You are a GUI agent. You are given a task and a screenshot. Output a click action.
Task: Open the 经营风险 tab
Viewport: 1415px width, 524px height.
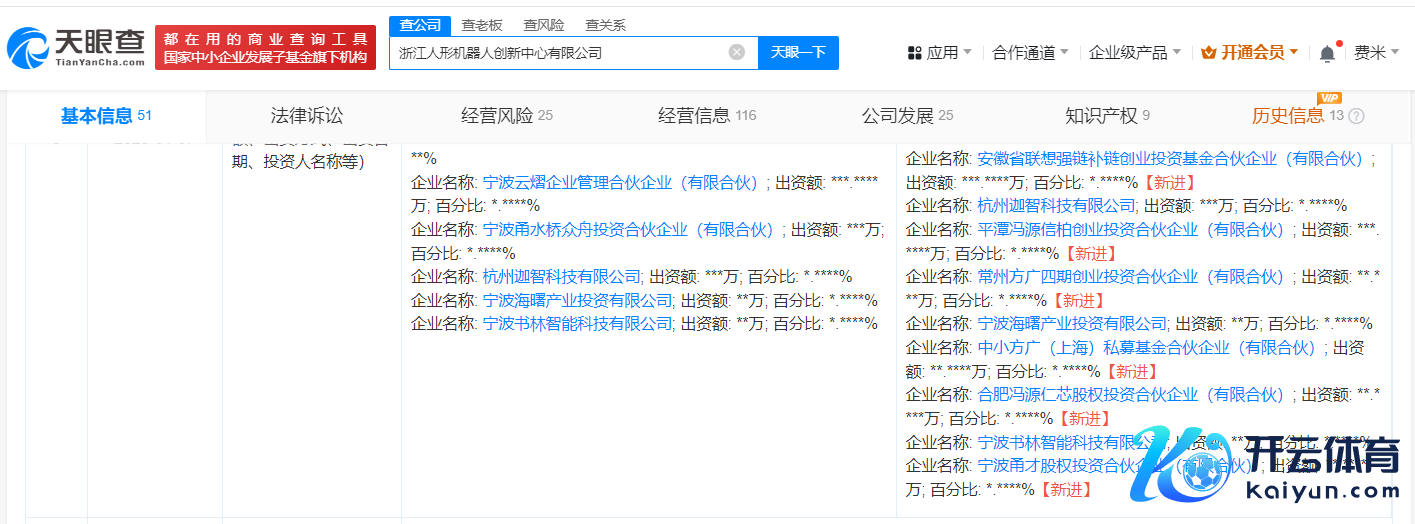coord(497,116)
